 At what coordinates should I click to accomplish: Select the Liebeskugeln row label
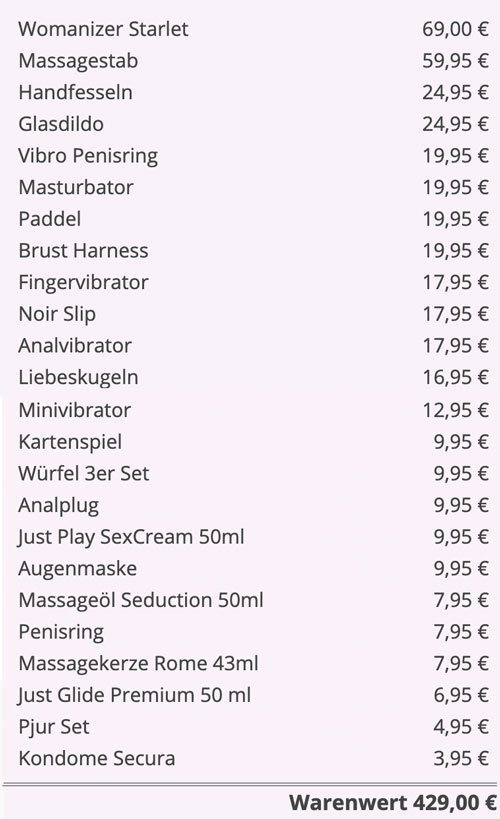click(x=78, y=378)
